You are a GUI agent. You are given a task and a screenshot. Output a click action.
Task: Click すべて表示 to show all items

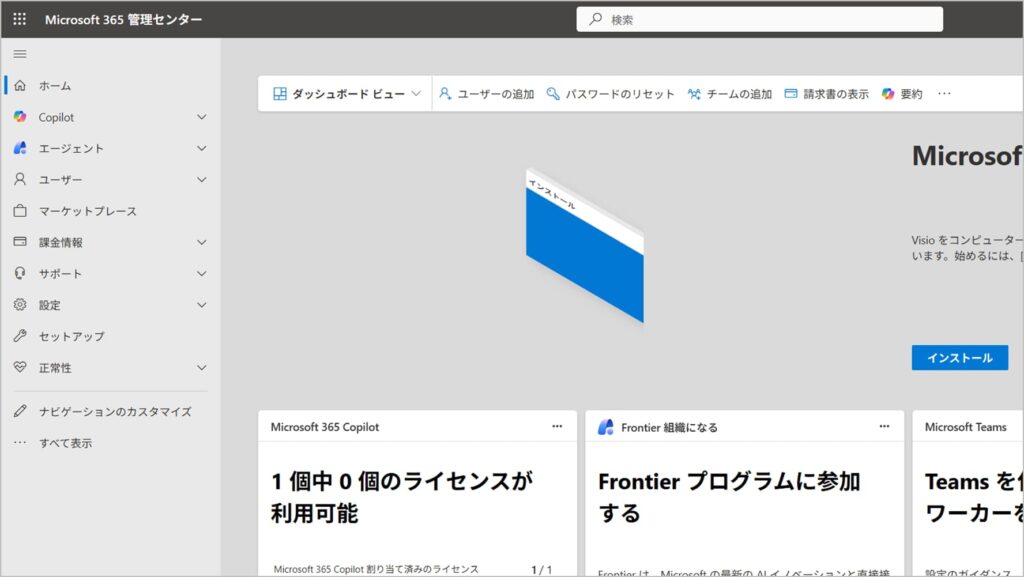pos(65,443)
